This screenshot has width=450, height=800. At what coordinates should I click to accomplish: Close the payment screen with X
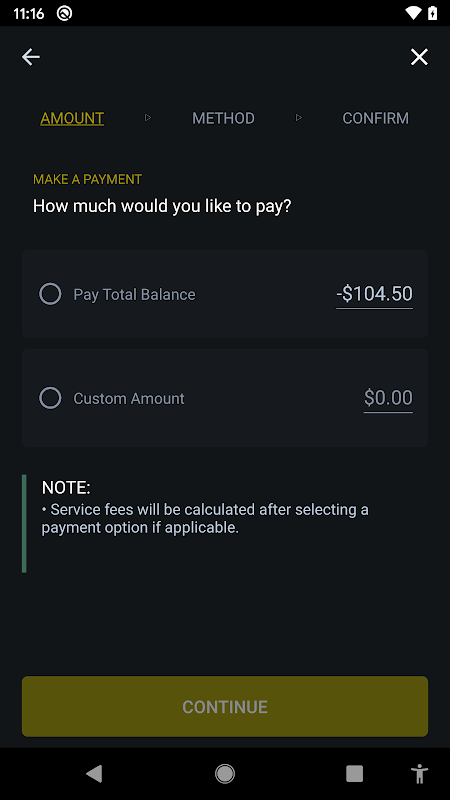[x=419, y=57]
